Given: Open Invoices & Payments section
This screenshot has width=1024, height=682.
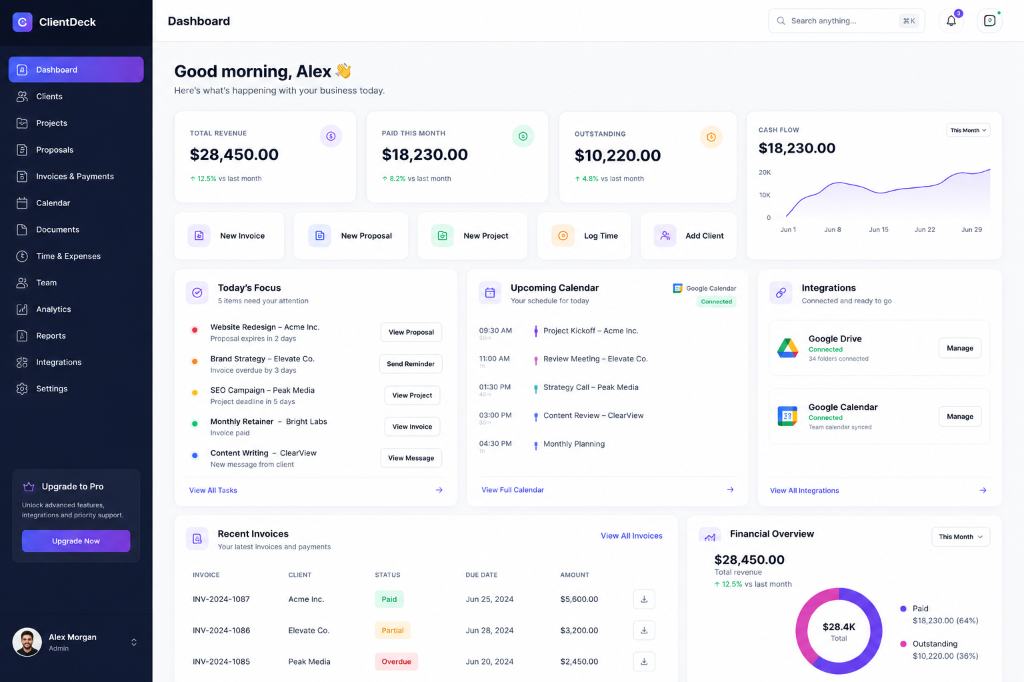Looking at the screenshot, I should [x=76, y=176].
